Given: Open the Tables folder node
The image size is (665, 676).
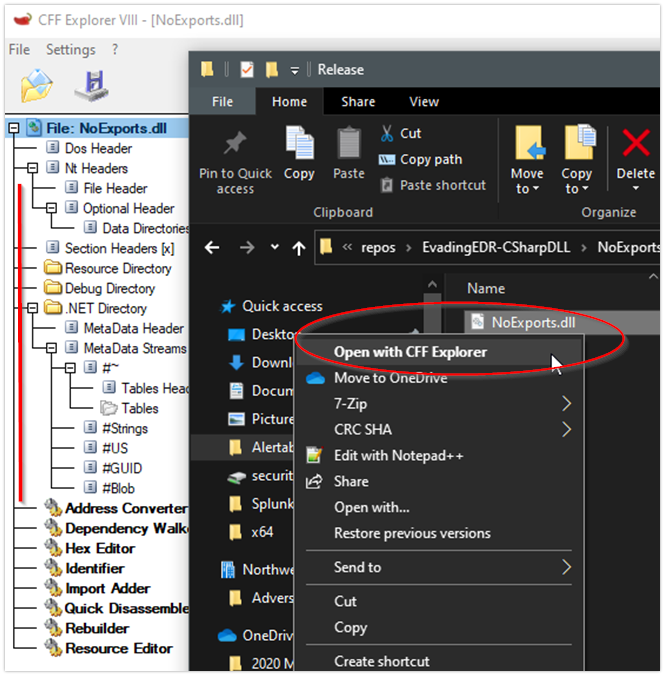Looking at the screenshot, I should pos(129,408).
